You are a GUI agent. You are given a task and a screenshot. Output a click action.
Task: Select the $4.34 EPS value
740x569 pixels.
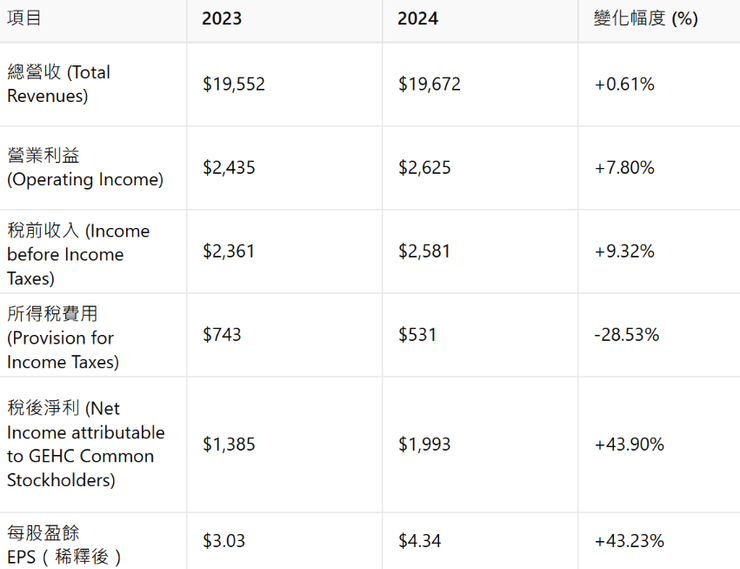click(419, 541)
